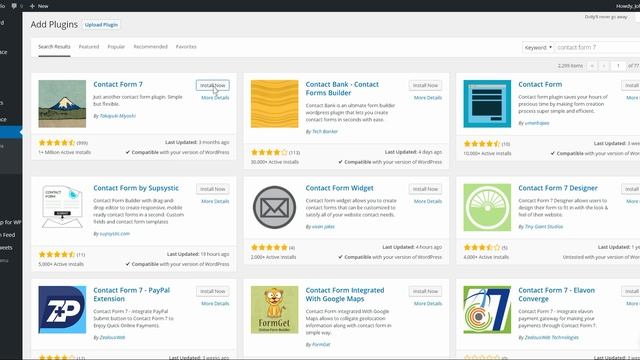
Task: Click the FormGet lion icon
Action: tap(274, 310)
